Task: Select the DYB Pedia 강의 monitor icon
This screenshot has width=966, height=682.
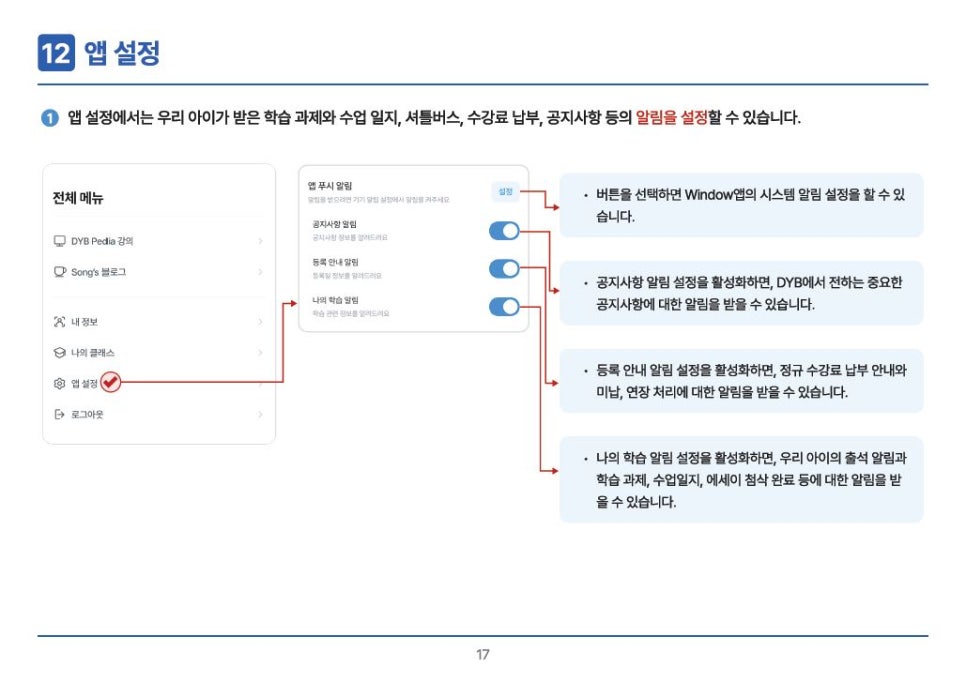Action: click(x=58, y=241)
